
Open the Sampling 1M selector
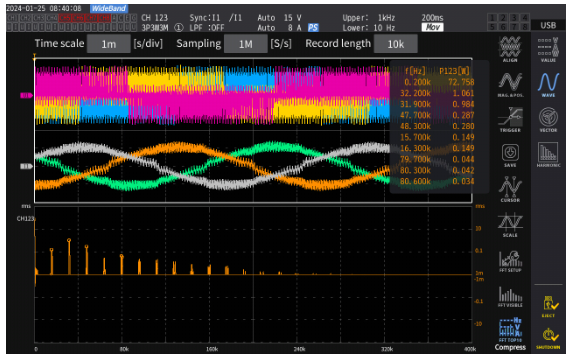245,44
